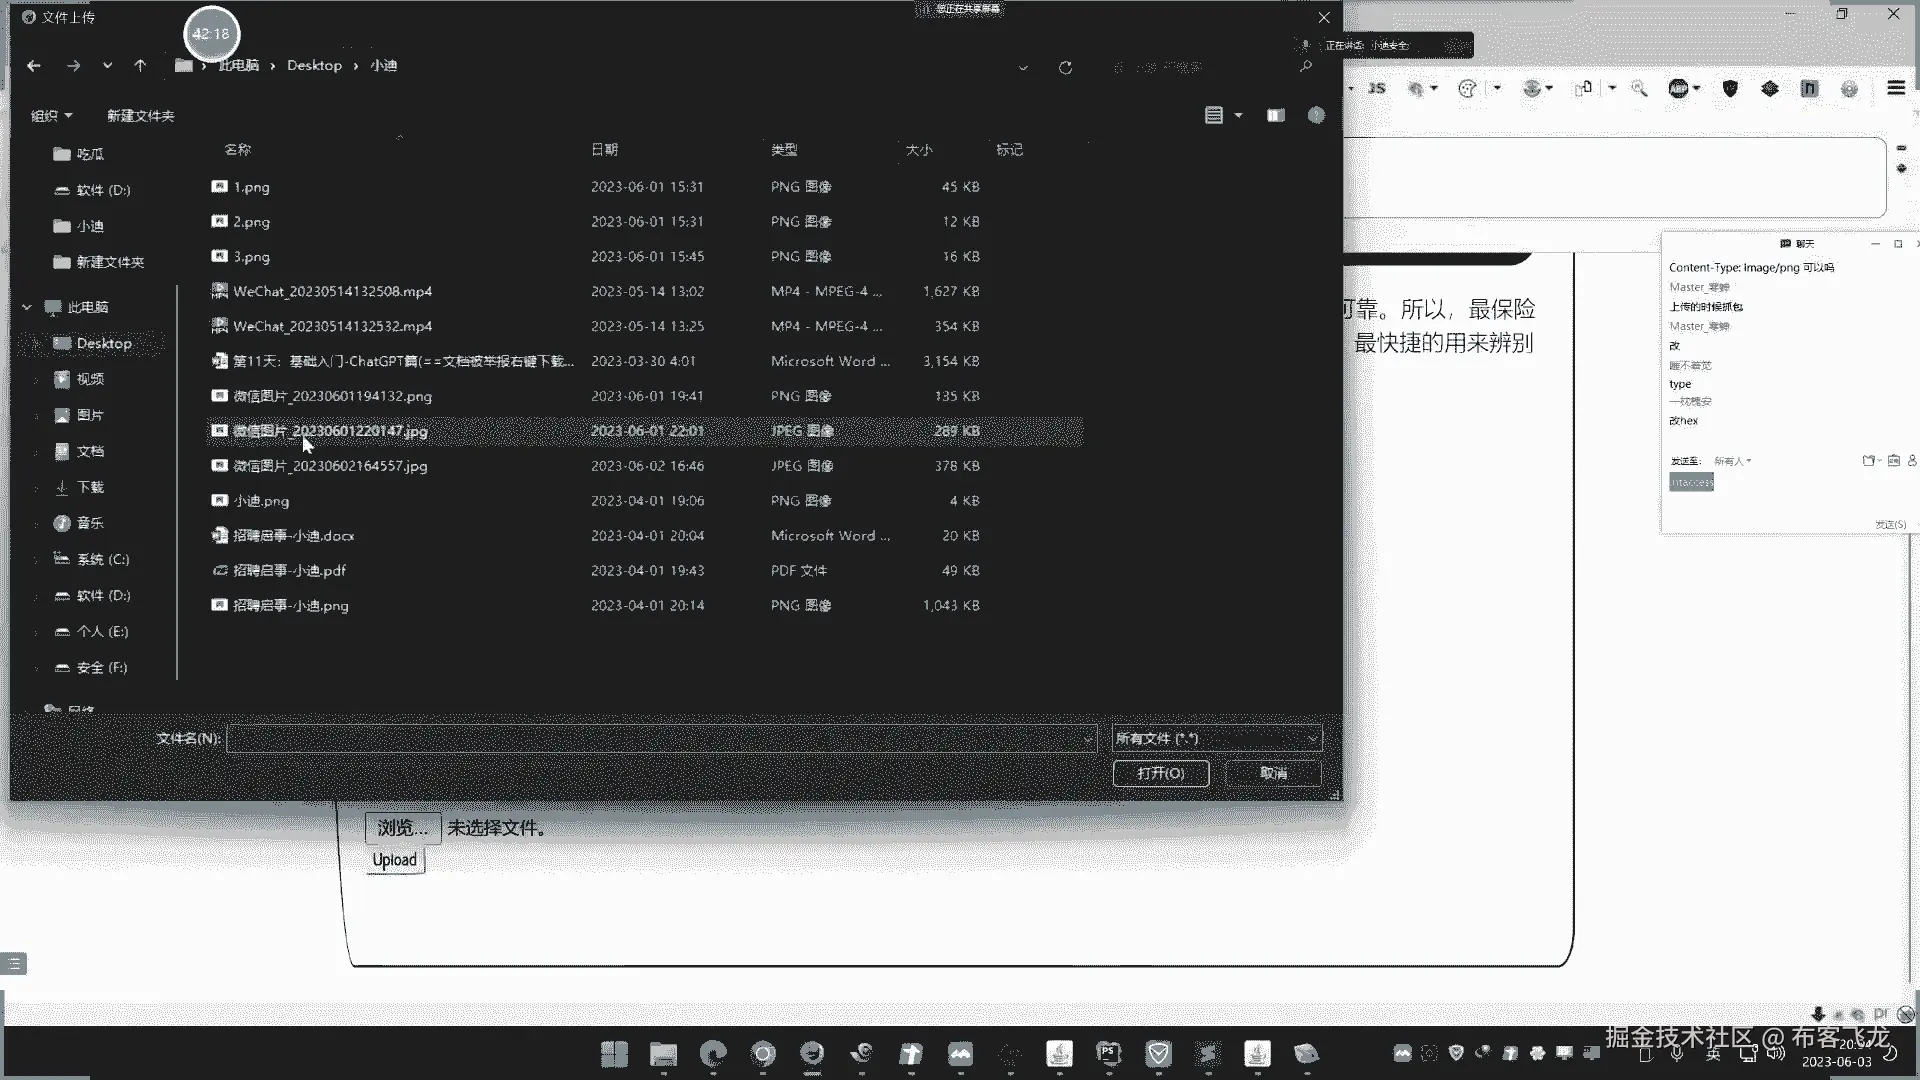Viewport: 1920px width, 1080px height.
Task: Open the browser hamburger menu icon
Action: click(x=1895, y=88)
